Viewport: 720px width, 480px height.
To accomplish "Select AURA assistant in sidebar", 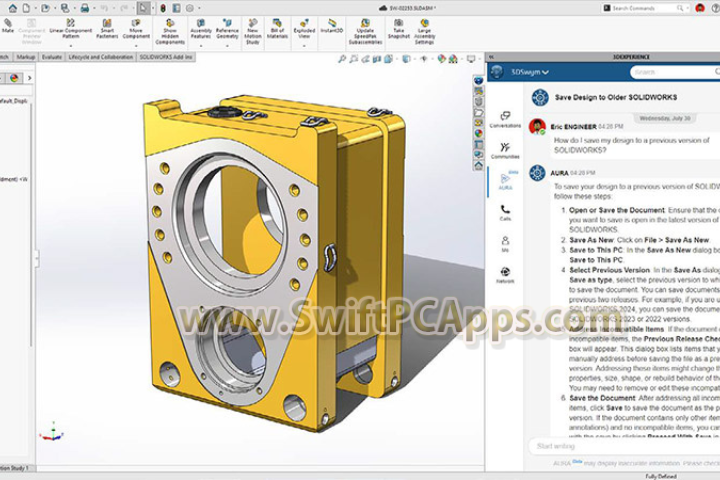I will click(505, 181).
